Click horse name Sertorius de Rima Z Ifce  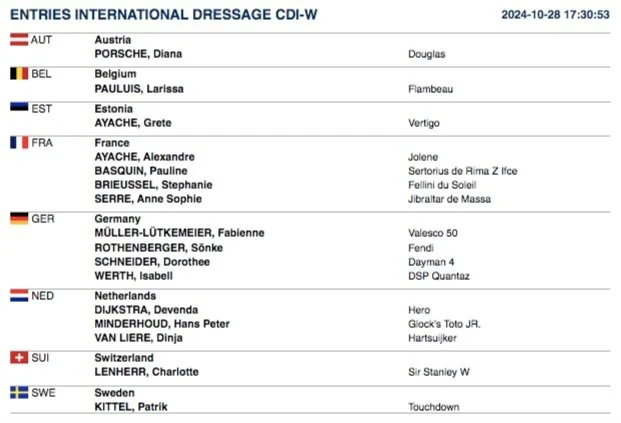463,171
